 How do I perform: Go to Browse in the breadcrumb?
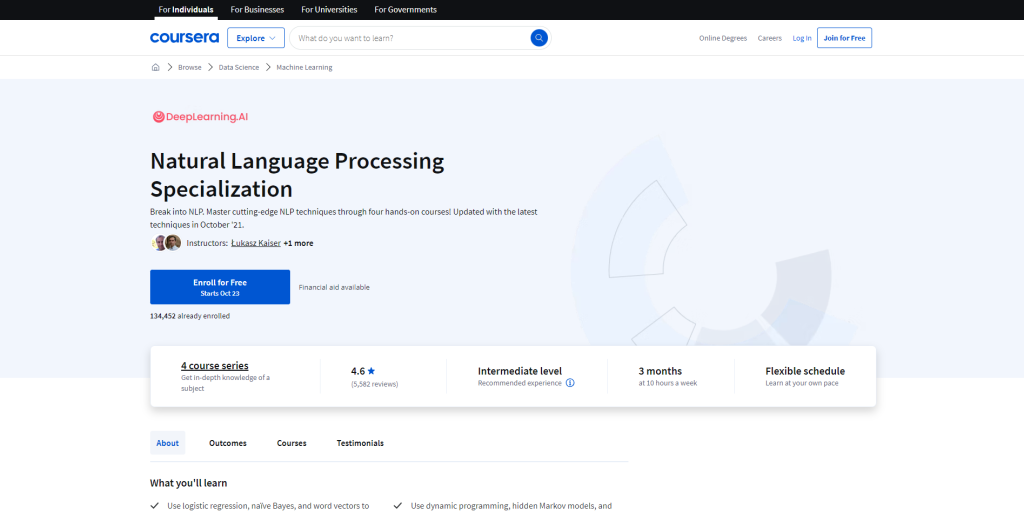point(189,67)
